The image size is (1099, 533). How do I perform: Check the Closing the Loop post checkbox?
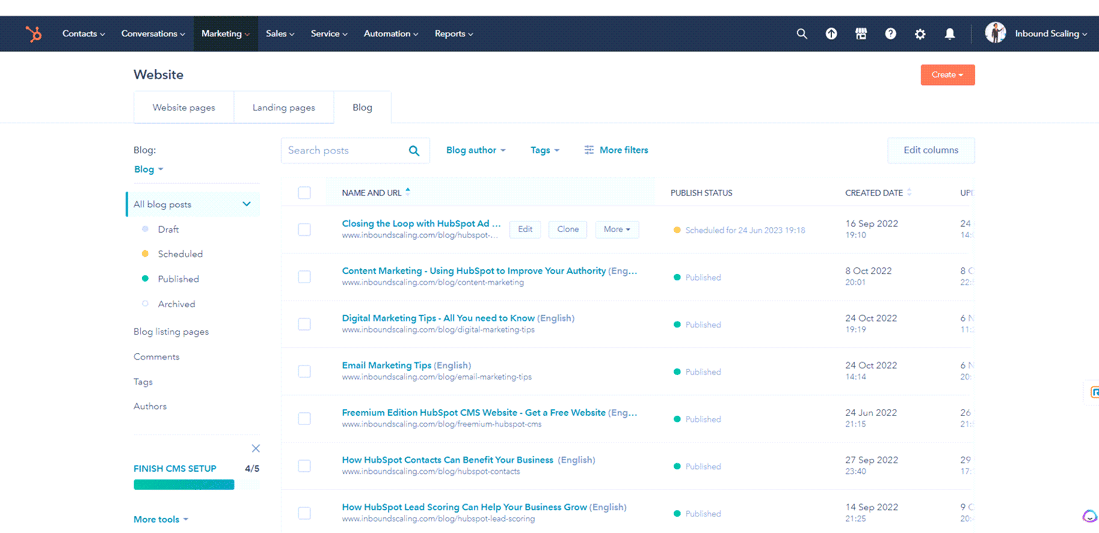click(304, 229)
